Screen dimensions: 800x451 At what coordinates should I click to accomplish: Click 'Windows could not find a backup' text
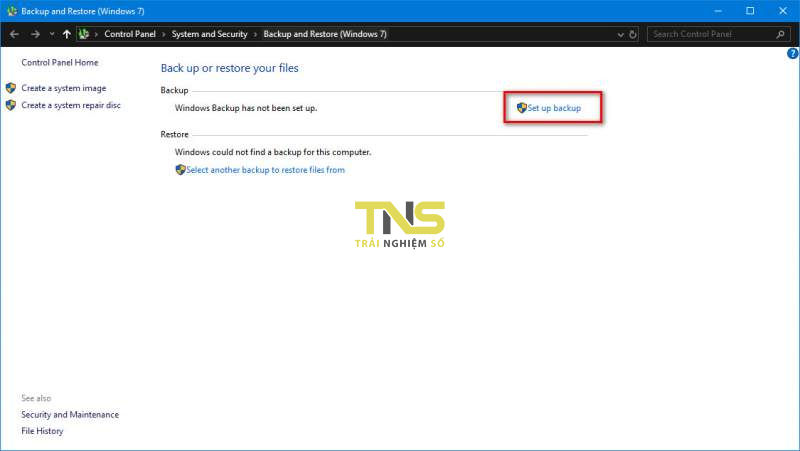tap(273, 152)
